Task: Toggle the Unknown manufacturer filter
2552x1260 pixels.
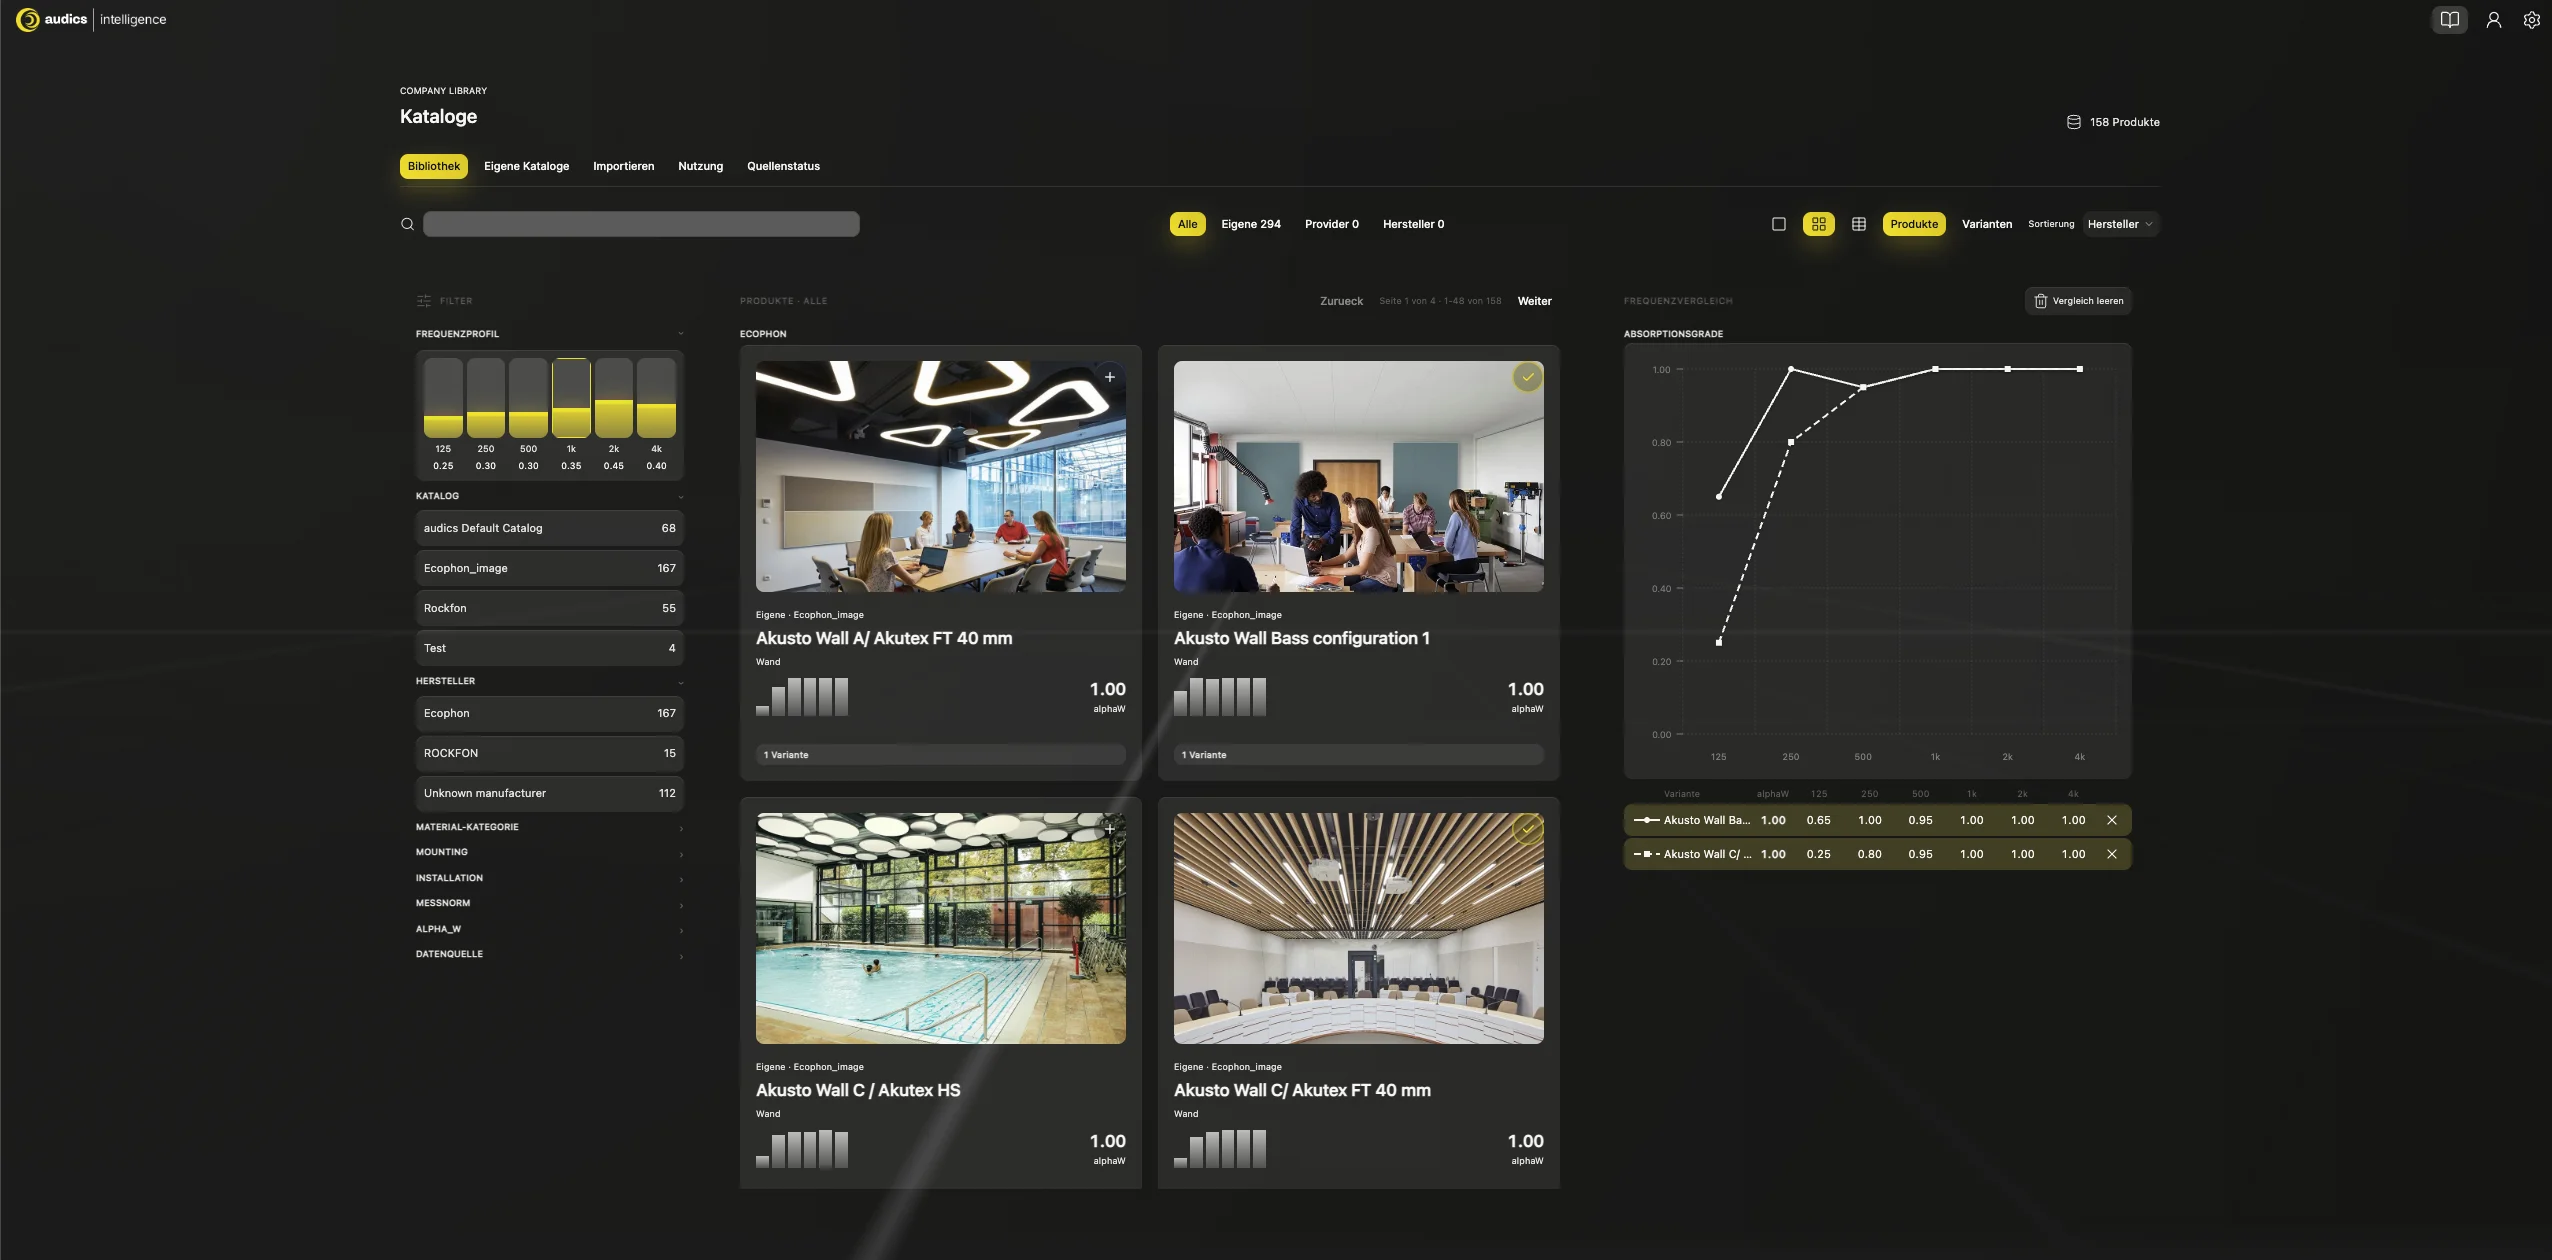Action: click(550, 793)
